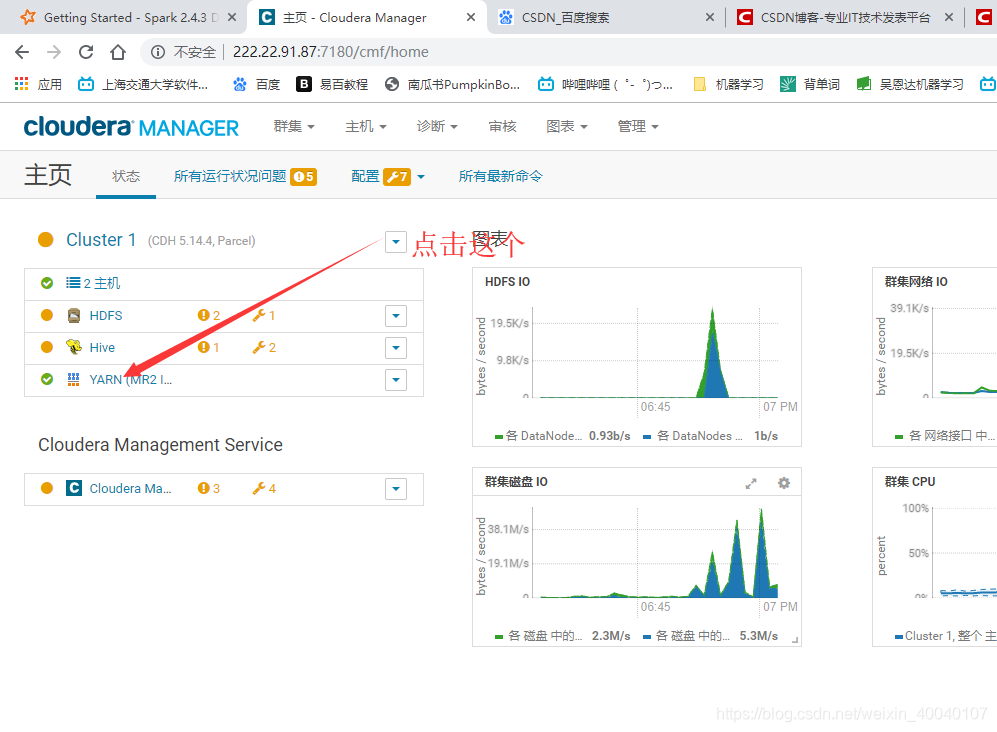This screenshot has height=732, width=997.
Task: Open the HDFS row actions dropdown
Action: click(x=395, y=315)
